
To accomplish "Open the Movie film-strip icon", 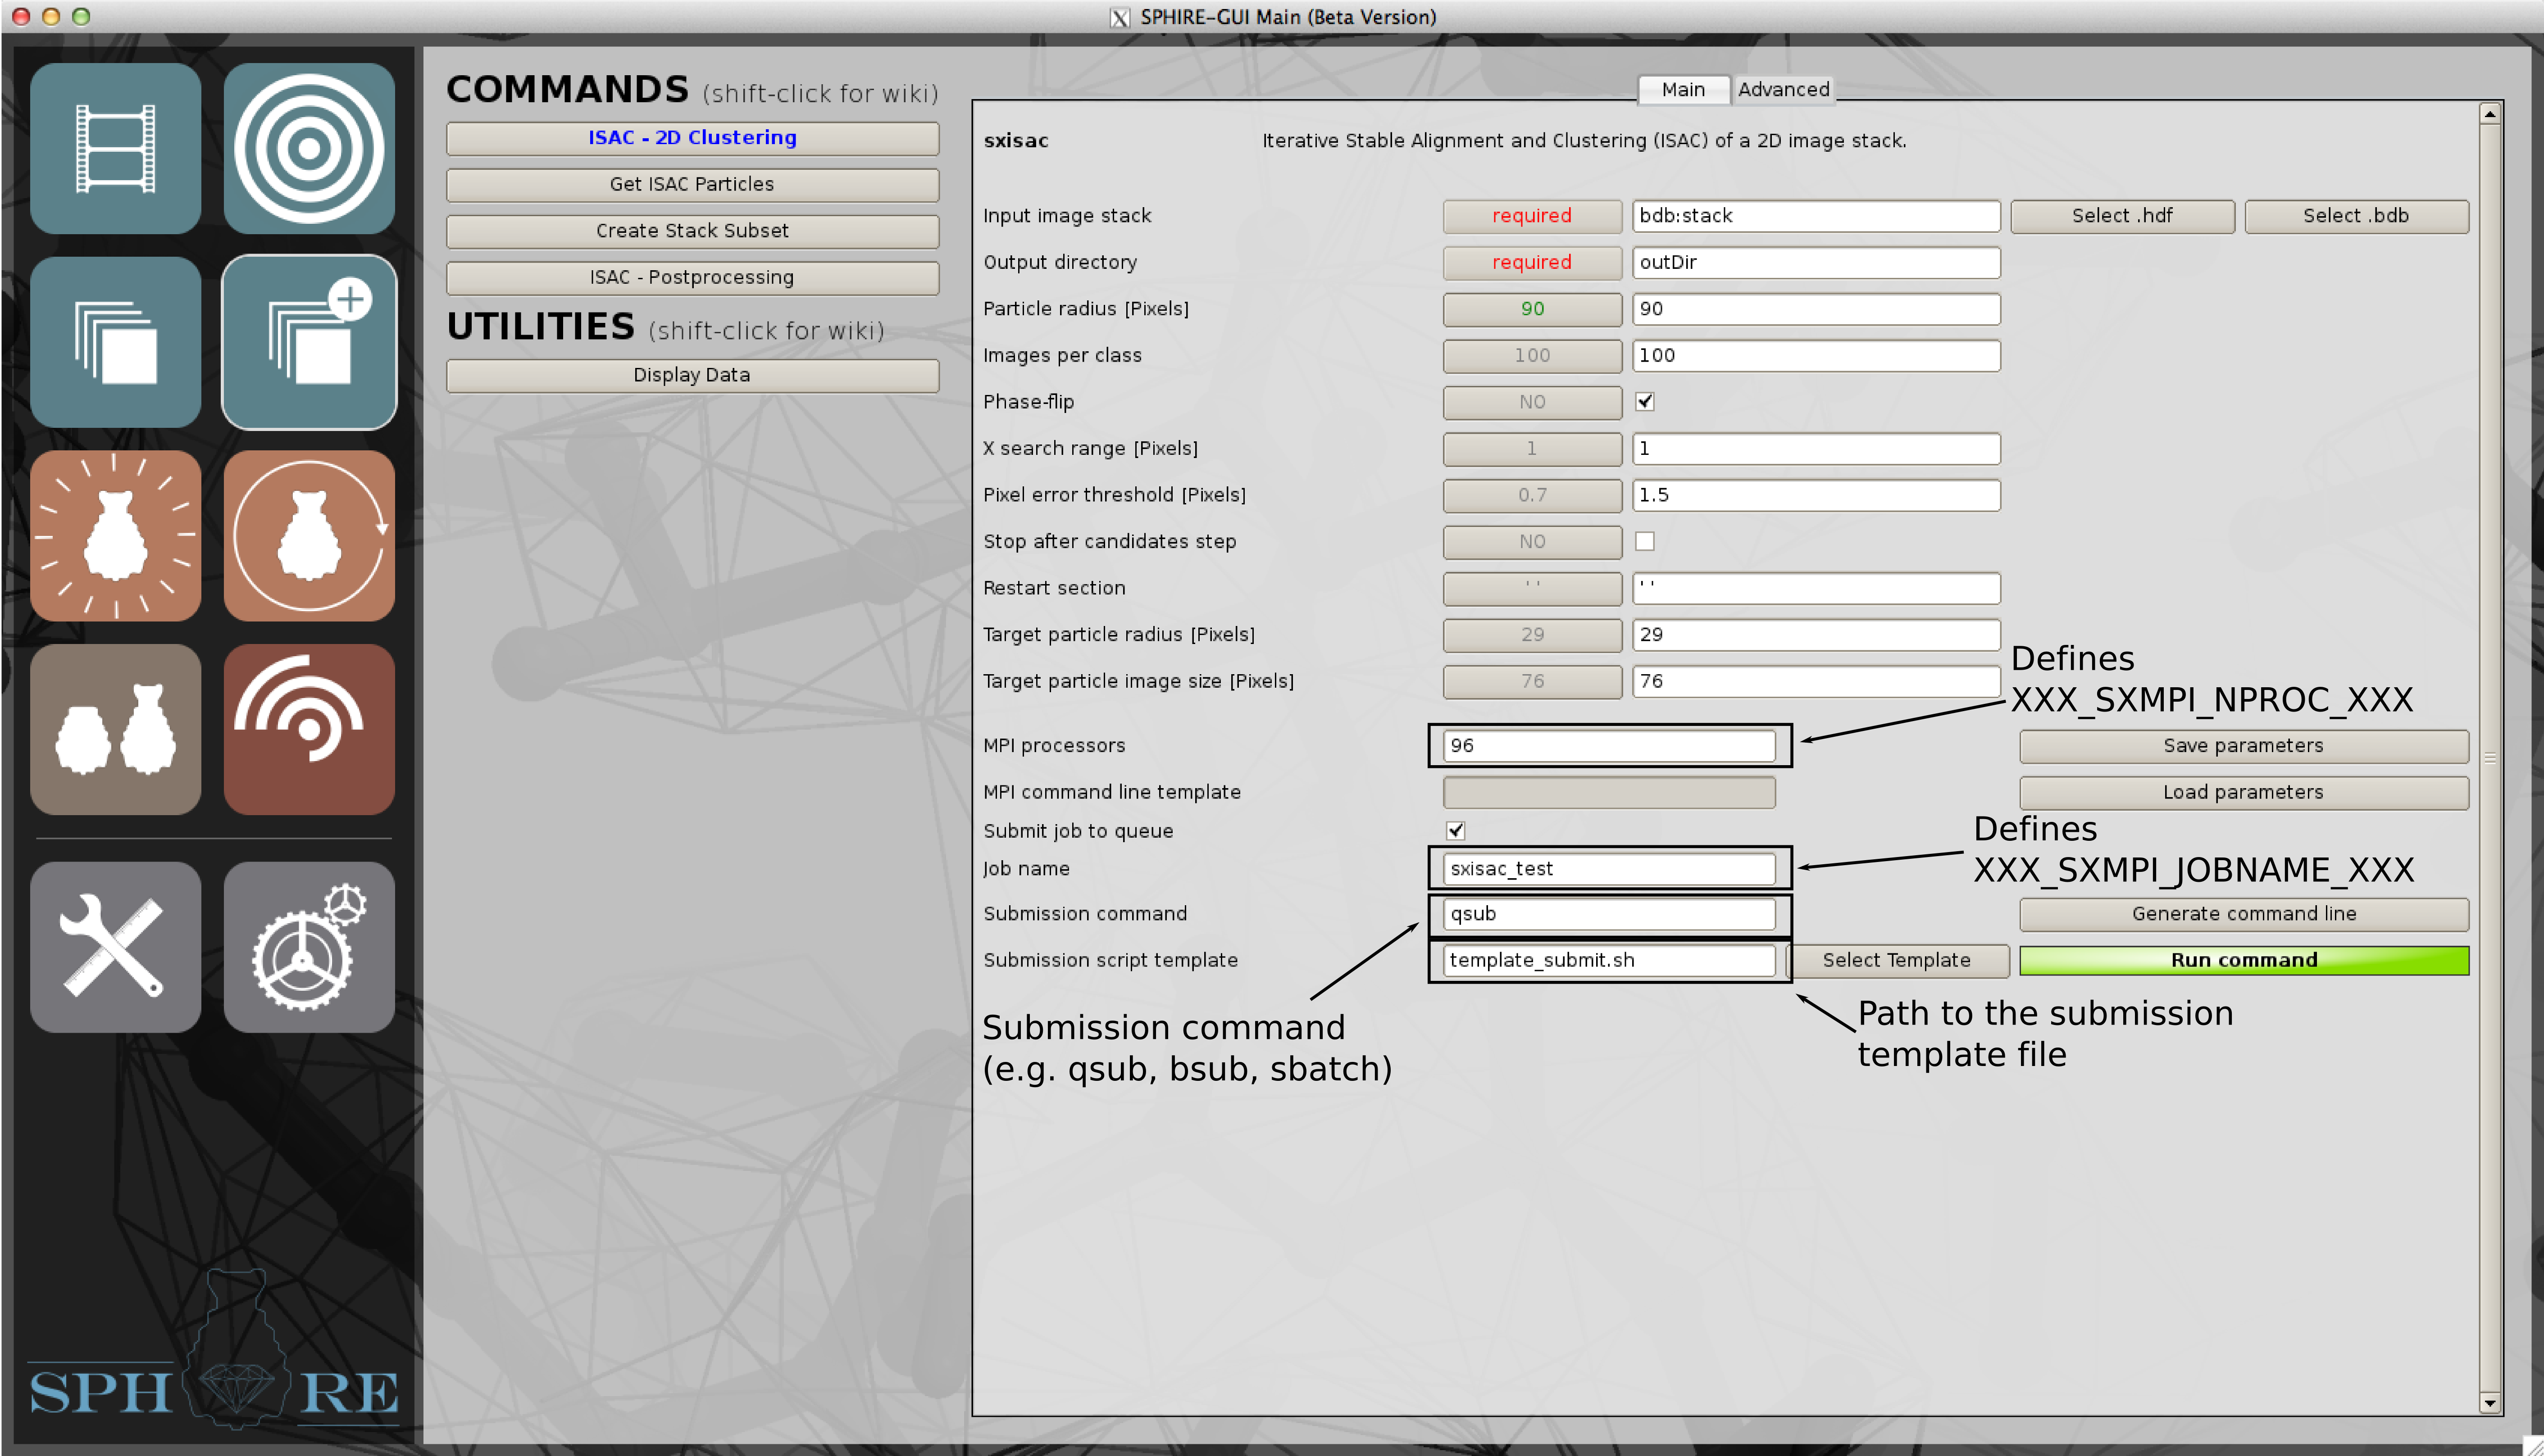I will pos(115,148).
